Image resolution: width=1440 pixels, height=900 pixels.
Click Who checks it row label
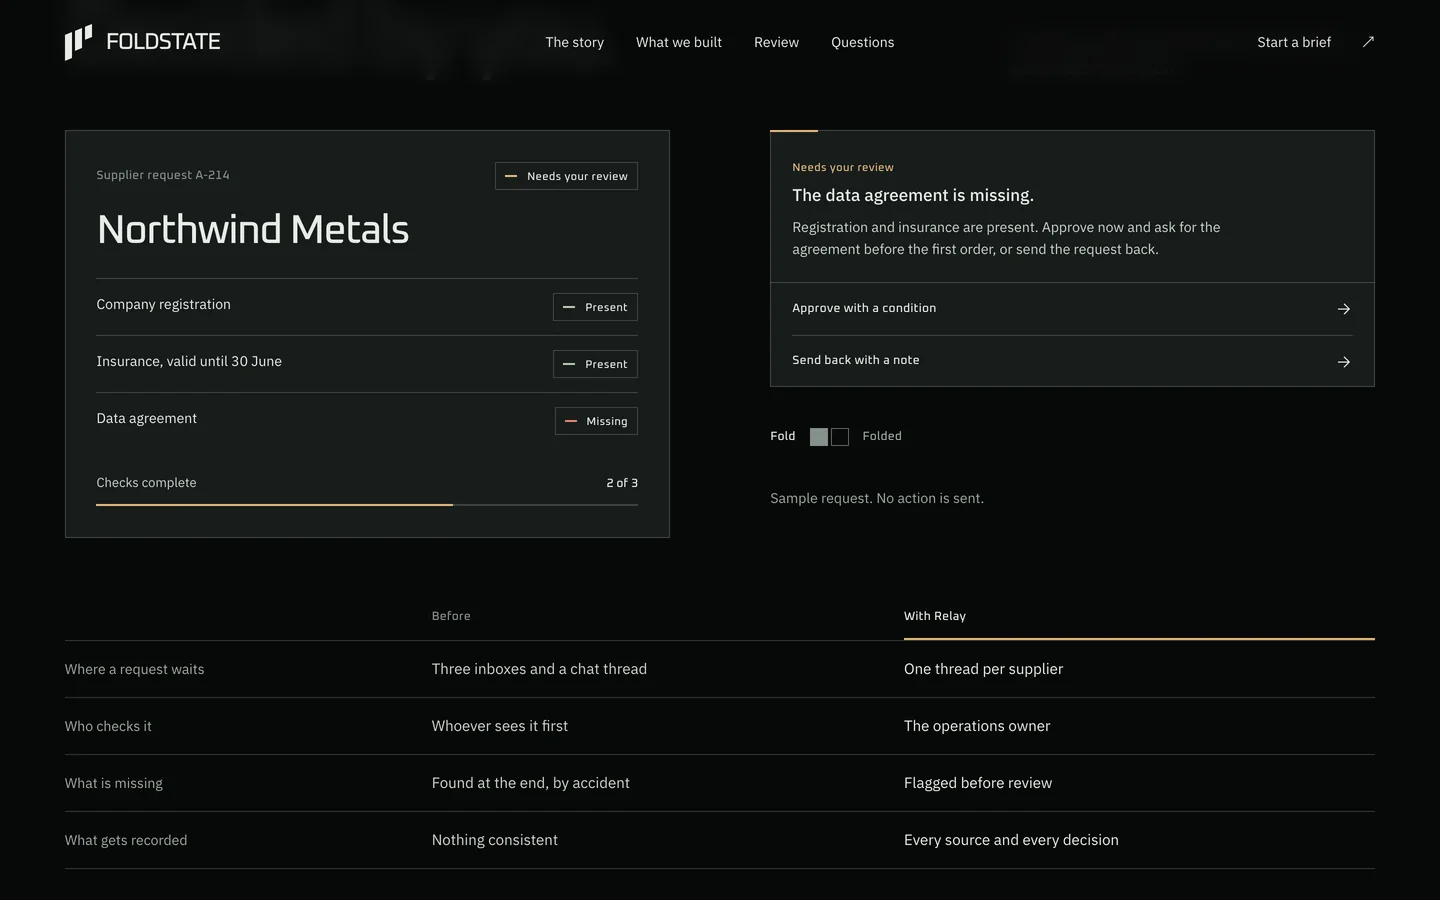coord(108,726)
